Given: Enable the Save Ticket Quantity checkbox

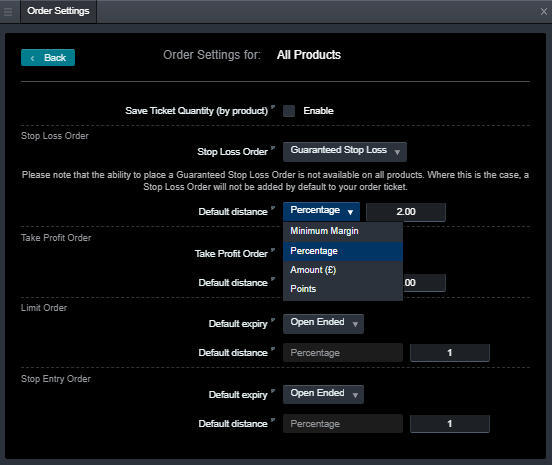Looking at the screenshot, I should (289, 111).
